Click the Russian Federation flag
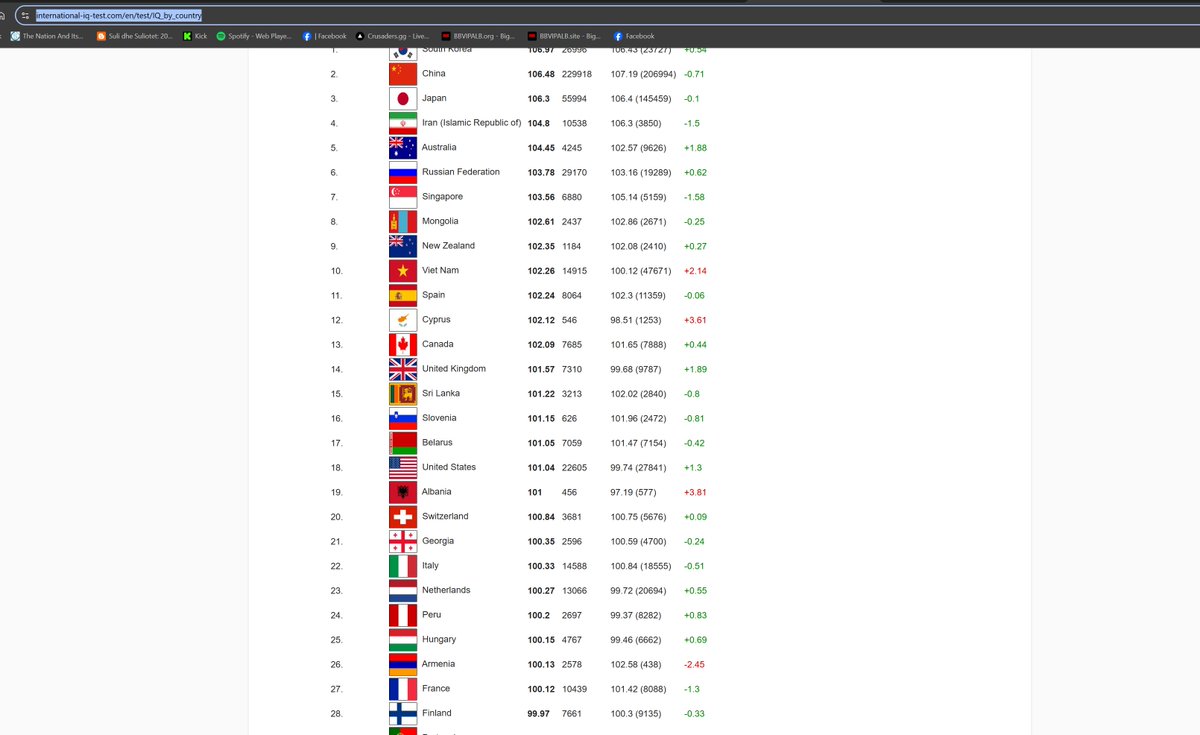Screen dimensions: 1200x735 point(403,172)
